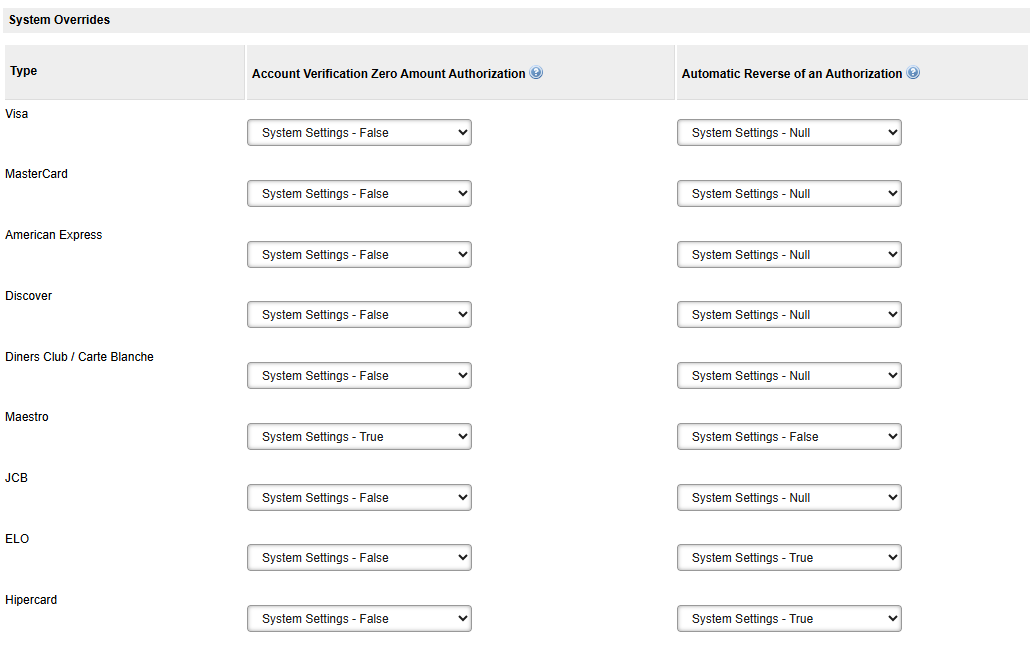Expand Maestro Automatic Reverse dropdown set to False
Viewport: 1032px width, 647px height.
pos(789,437)
